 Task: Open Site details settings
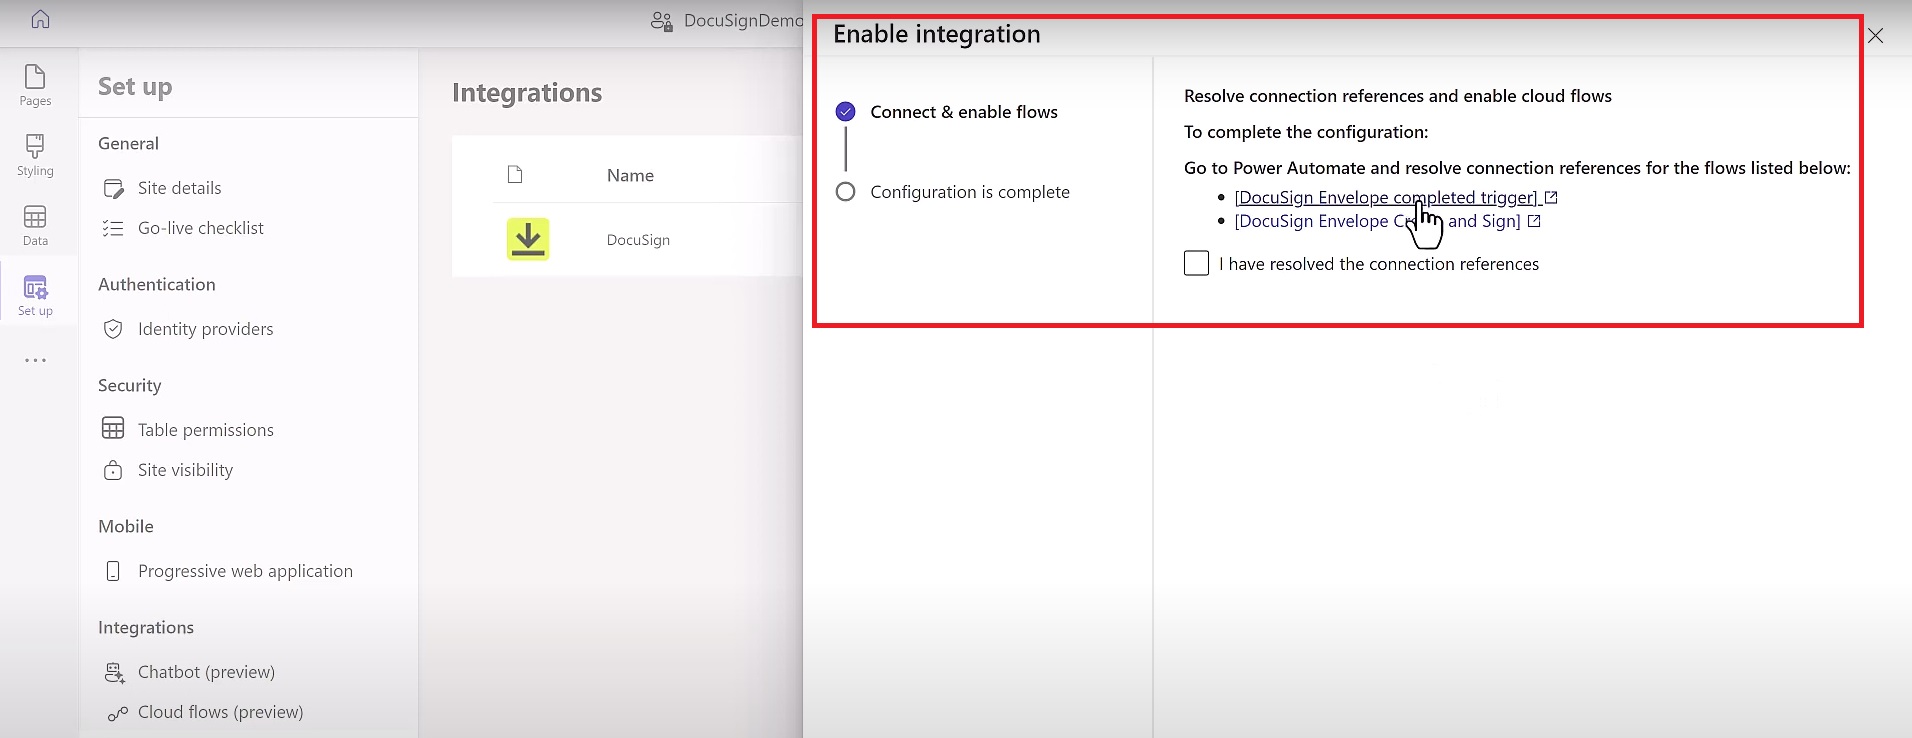tap(179, 188)
